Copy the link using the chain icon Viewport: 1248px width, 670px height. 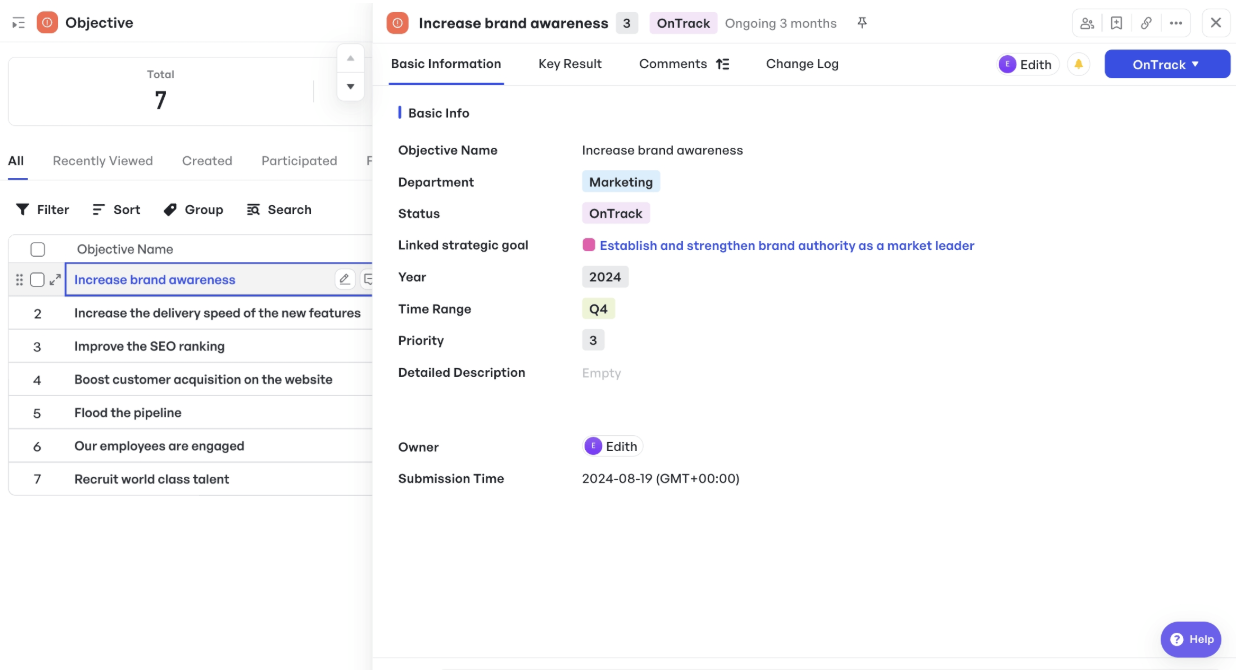pyautogui.click(x=1146, y=23)
